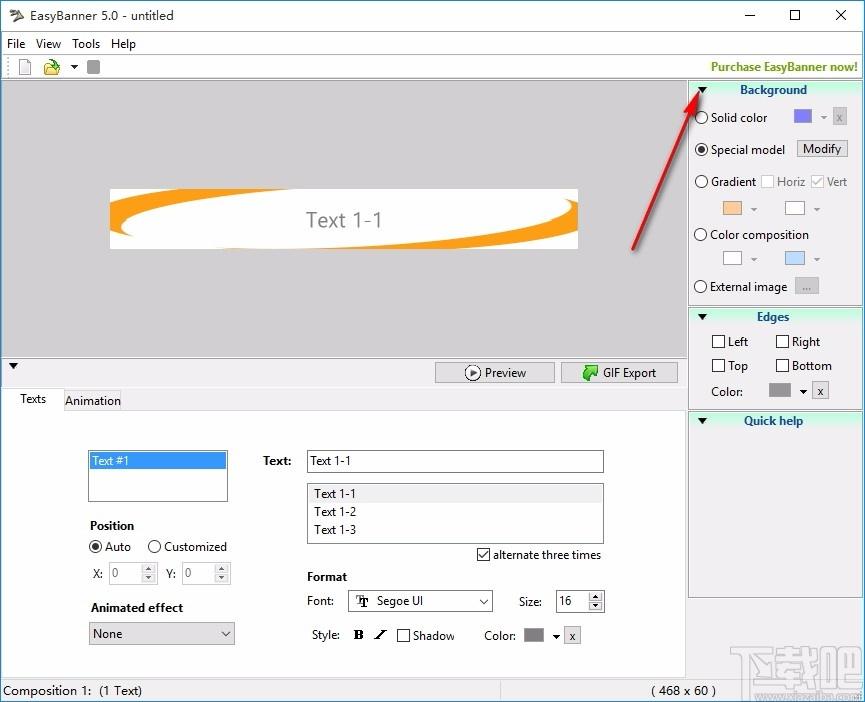
Task: Open the Animated effect dropdown
Action: (162, 634)
